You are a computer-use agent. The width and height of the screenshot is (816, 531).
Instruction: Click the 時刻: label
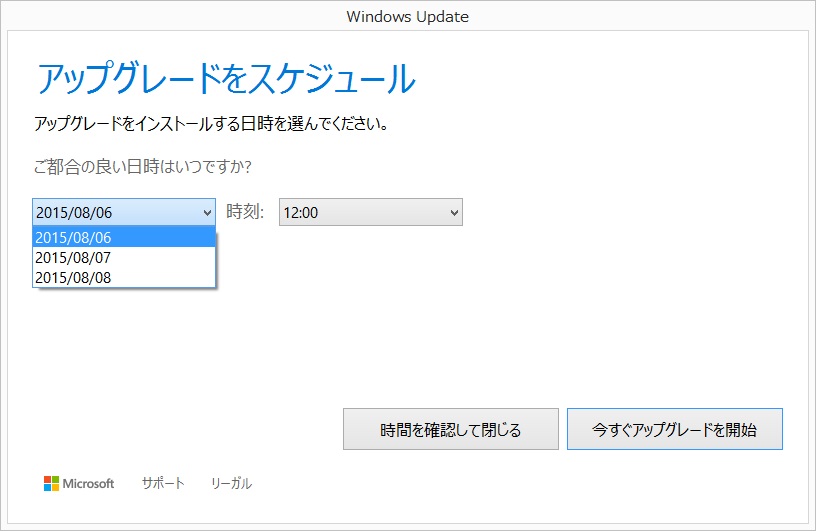point(245,212)
